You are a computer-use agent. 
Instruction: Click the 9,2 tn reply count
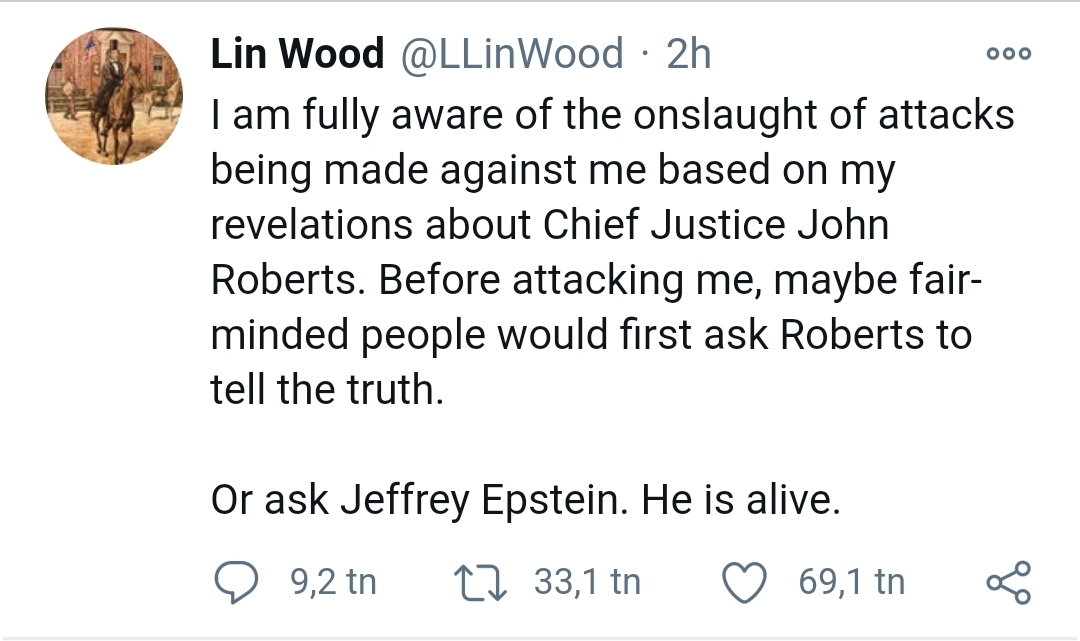(x=333, y=582)
